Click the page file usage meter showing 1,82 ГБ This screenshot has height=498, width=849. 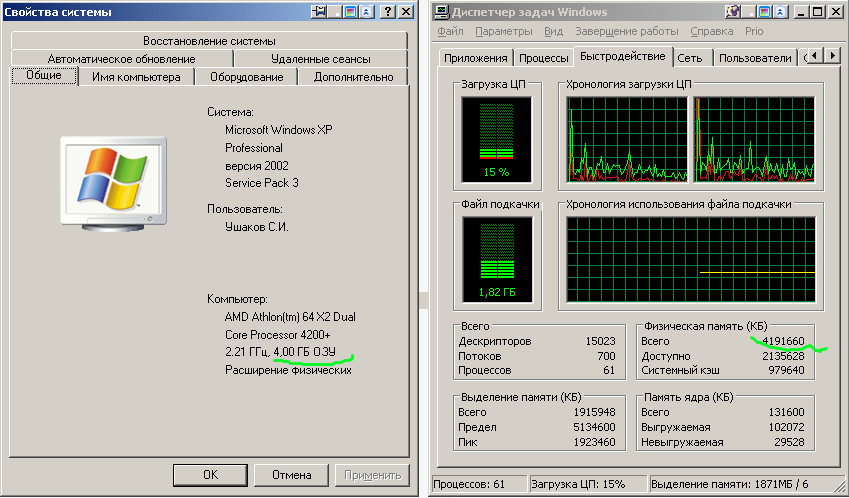pos(497,259)
